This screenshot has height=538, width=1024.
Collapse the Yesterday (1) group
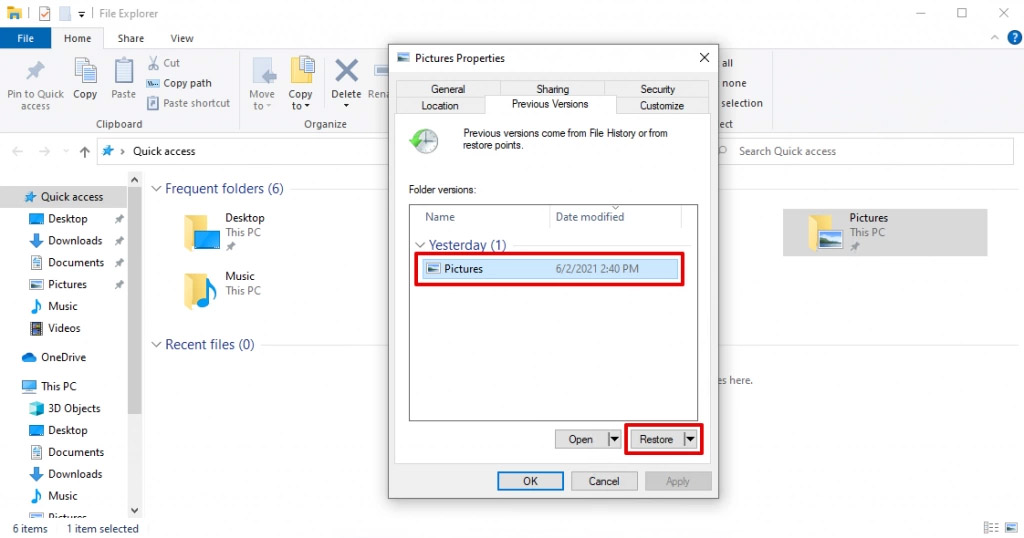tap(420, 245)
